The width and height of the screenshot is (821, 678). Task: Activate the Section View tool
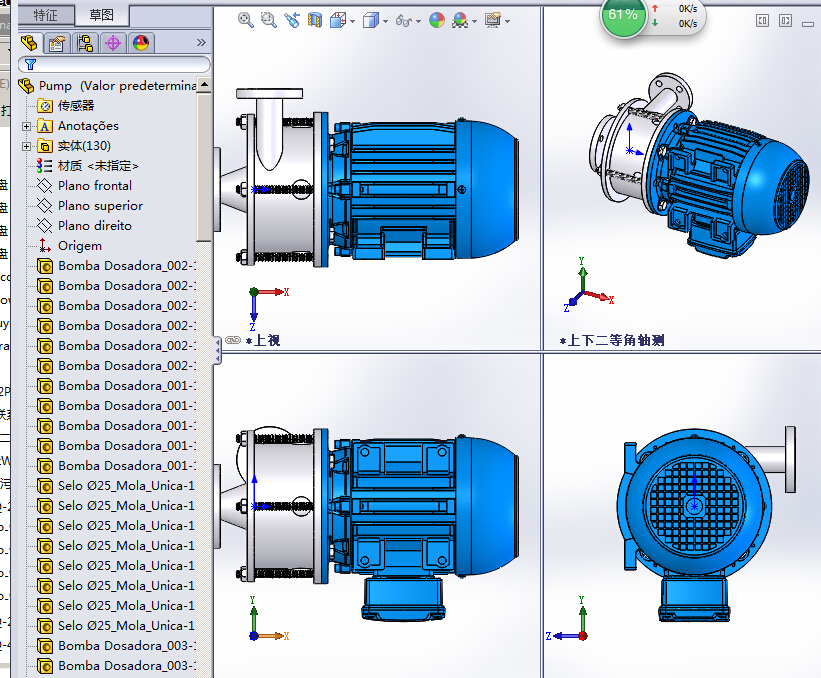pos(315,20)
